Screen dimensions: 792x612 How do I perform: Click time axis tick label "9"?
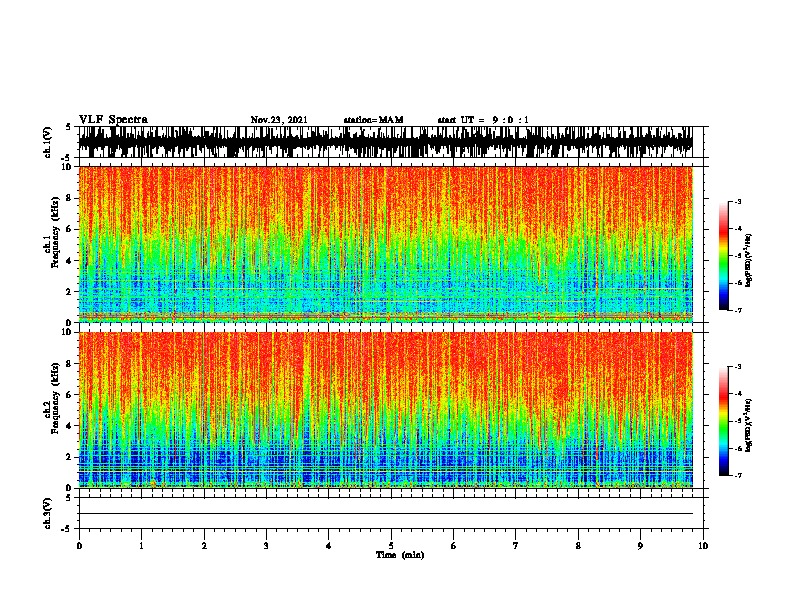click(x=640, y=546)
